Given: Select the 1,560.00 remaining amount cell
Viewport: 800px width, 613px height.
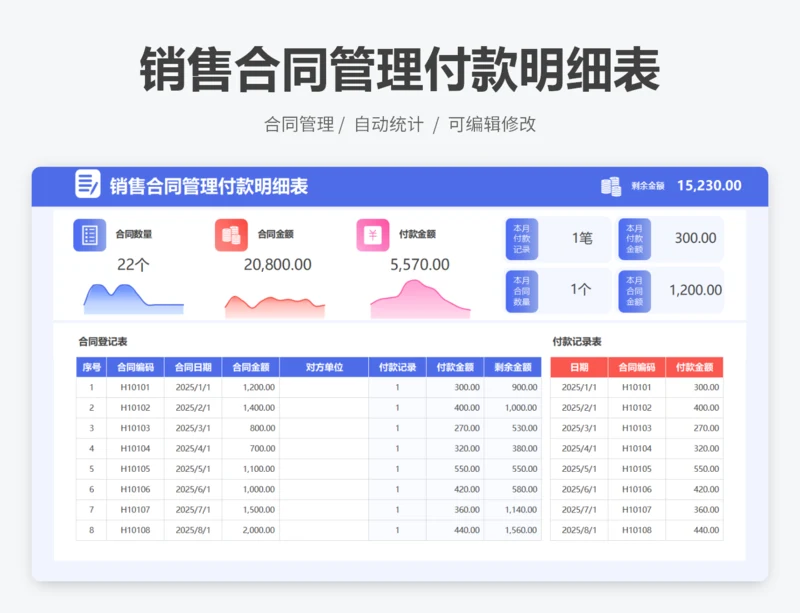Looking at the screenshot, I should click(513, 530).
